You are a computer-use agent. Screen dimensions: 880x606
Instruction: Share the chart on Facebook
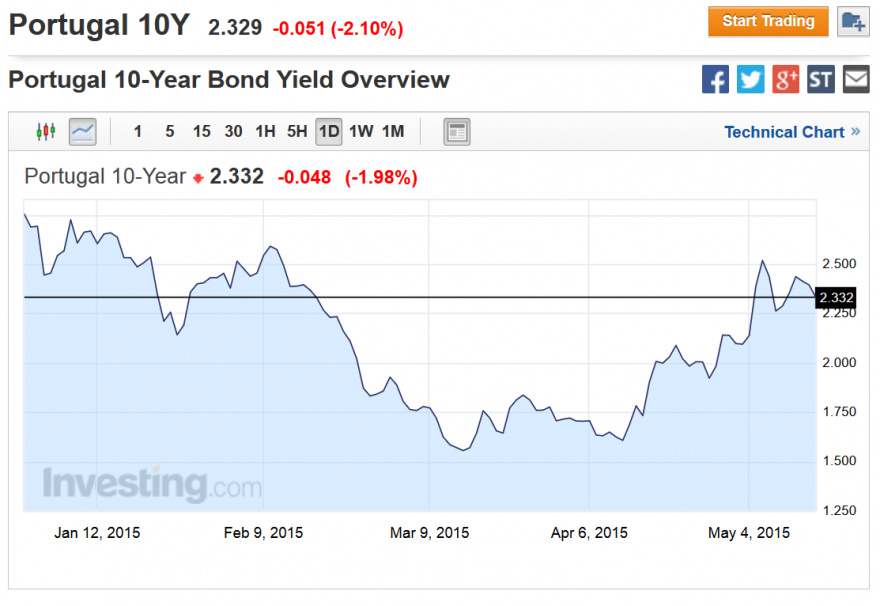(x=715, y=79)
